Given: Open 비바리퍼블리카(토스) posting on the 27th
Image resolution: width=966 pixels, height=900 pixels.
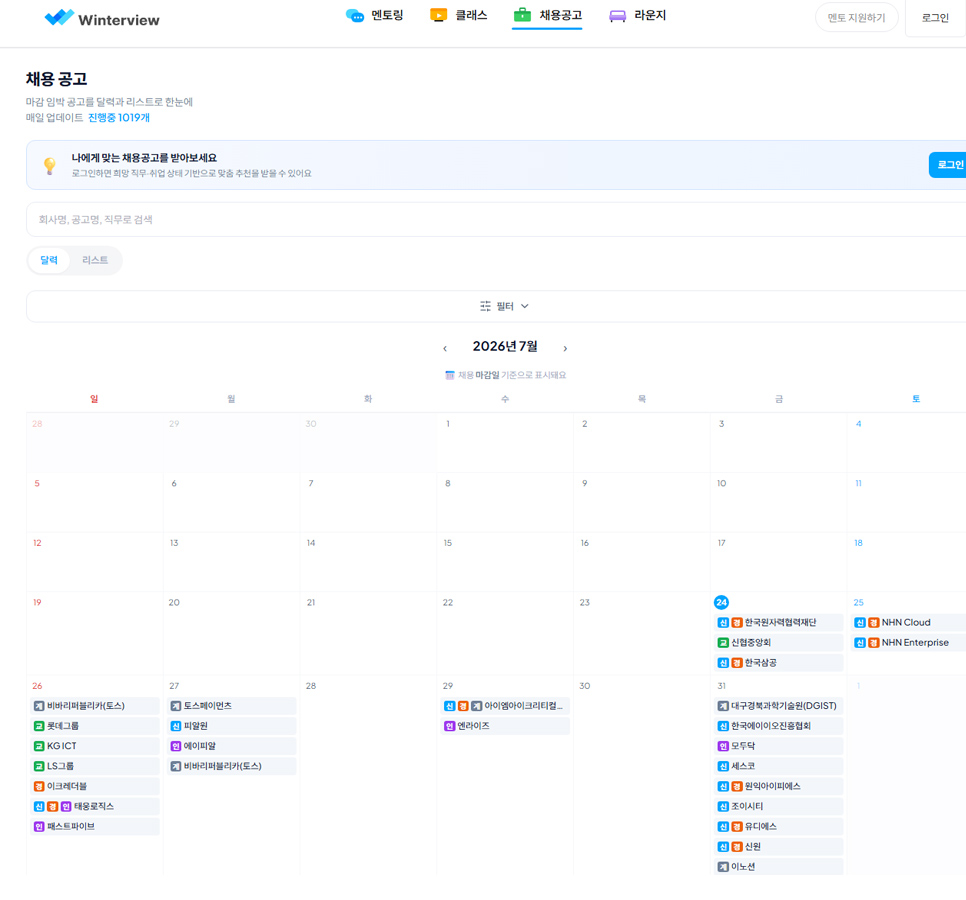Looking at the screenshot, I should 232,766.
